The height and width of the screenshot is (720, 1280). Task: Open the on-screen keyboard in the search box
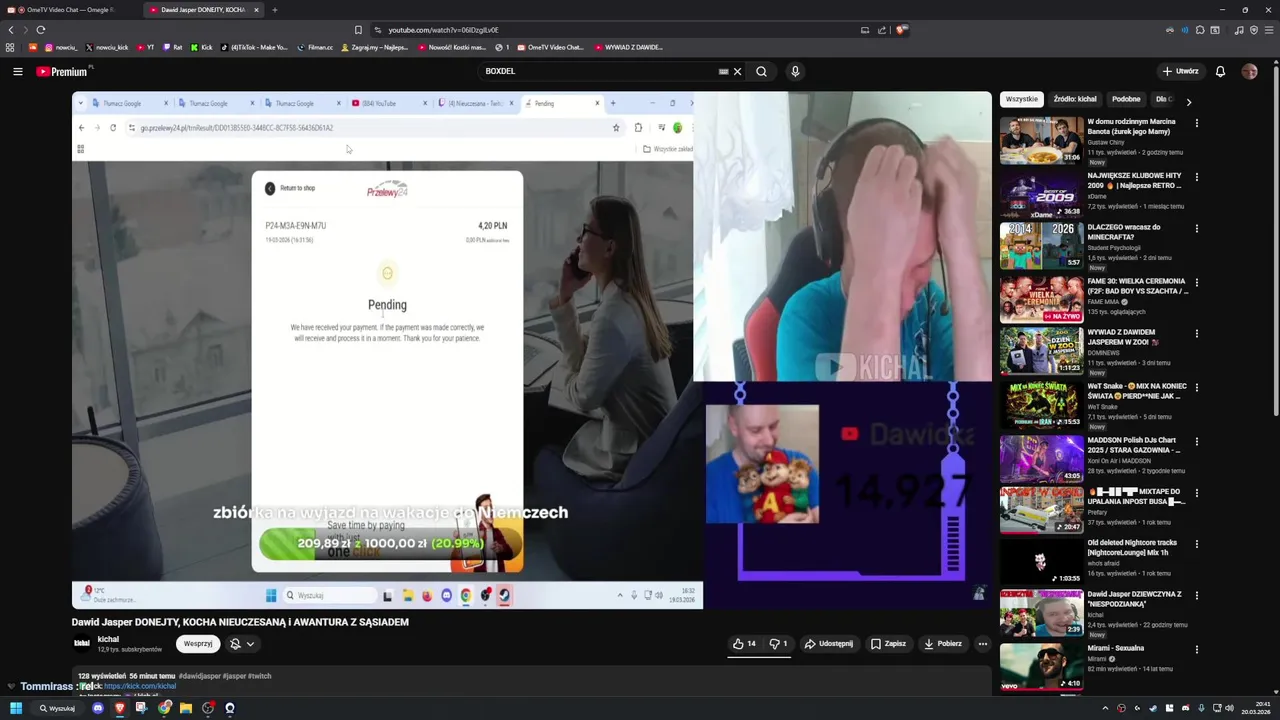click(x=723, y=71)
